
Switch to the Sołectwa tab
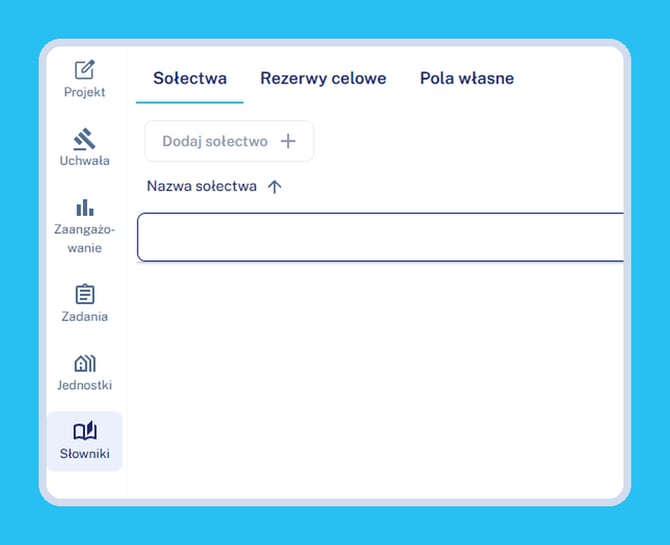pos(190,78)
